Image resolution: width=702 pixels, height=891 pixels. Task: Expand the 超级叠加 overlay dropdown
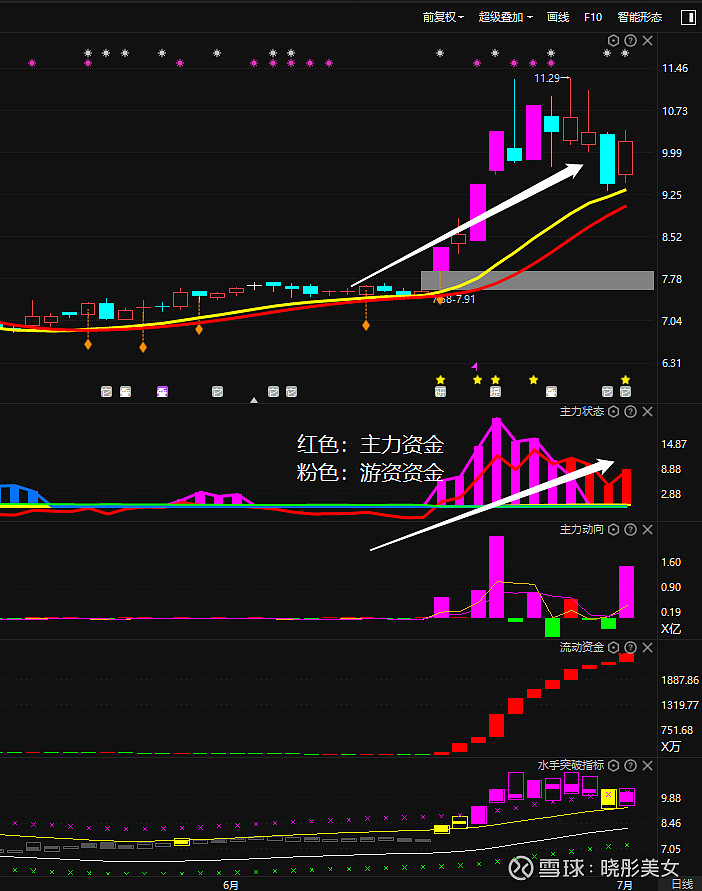[505, 17]
